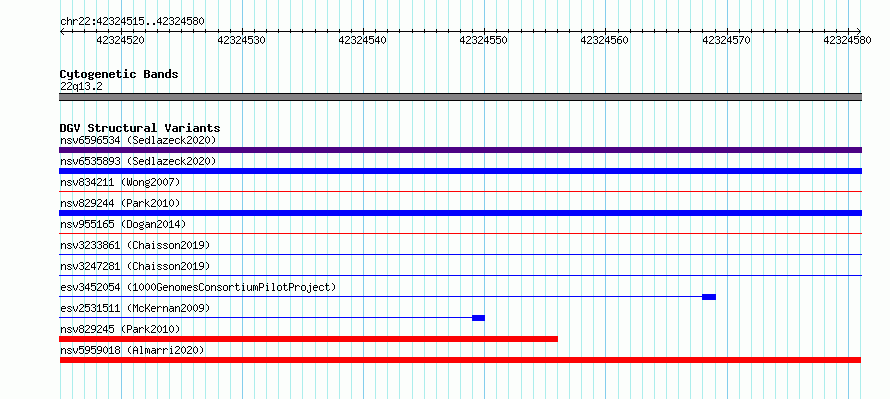Click the short red bar under nsv829245
The height and width of the screenshot is (399, 890).
coord(308,339)
